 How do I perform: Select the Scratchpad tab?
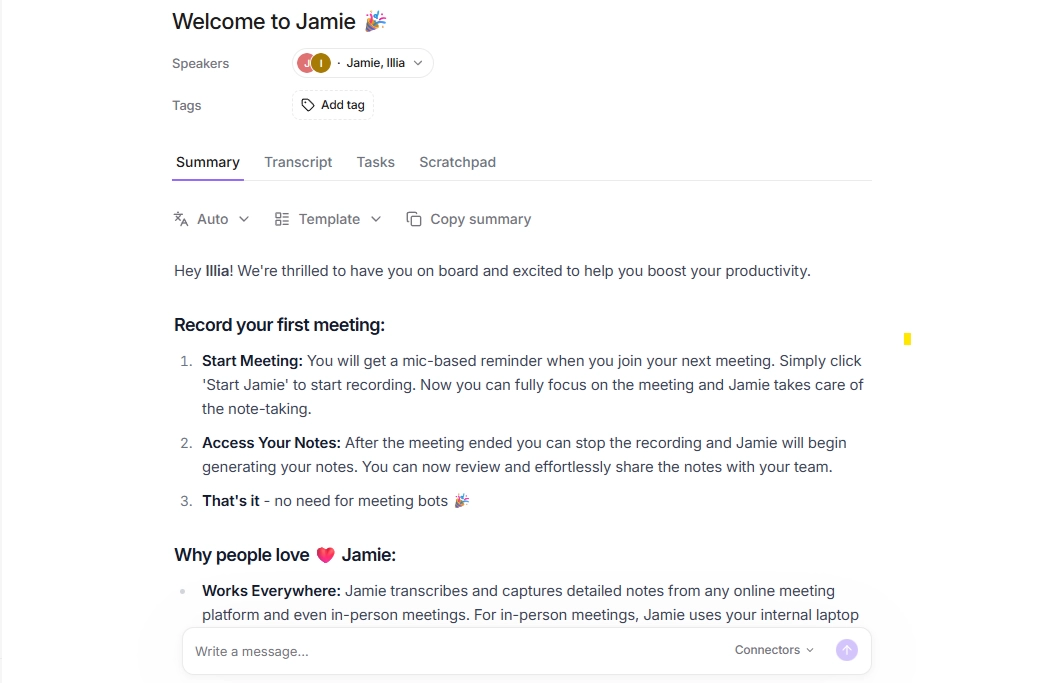coord(457,162)
